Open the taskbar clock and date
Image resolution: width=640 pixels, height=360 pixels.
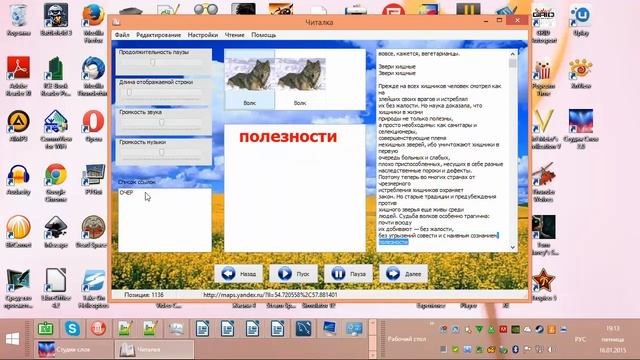coord(613,339)
